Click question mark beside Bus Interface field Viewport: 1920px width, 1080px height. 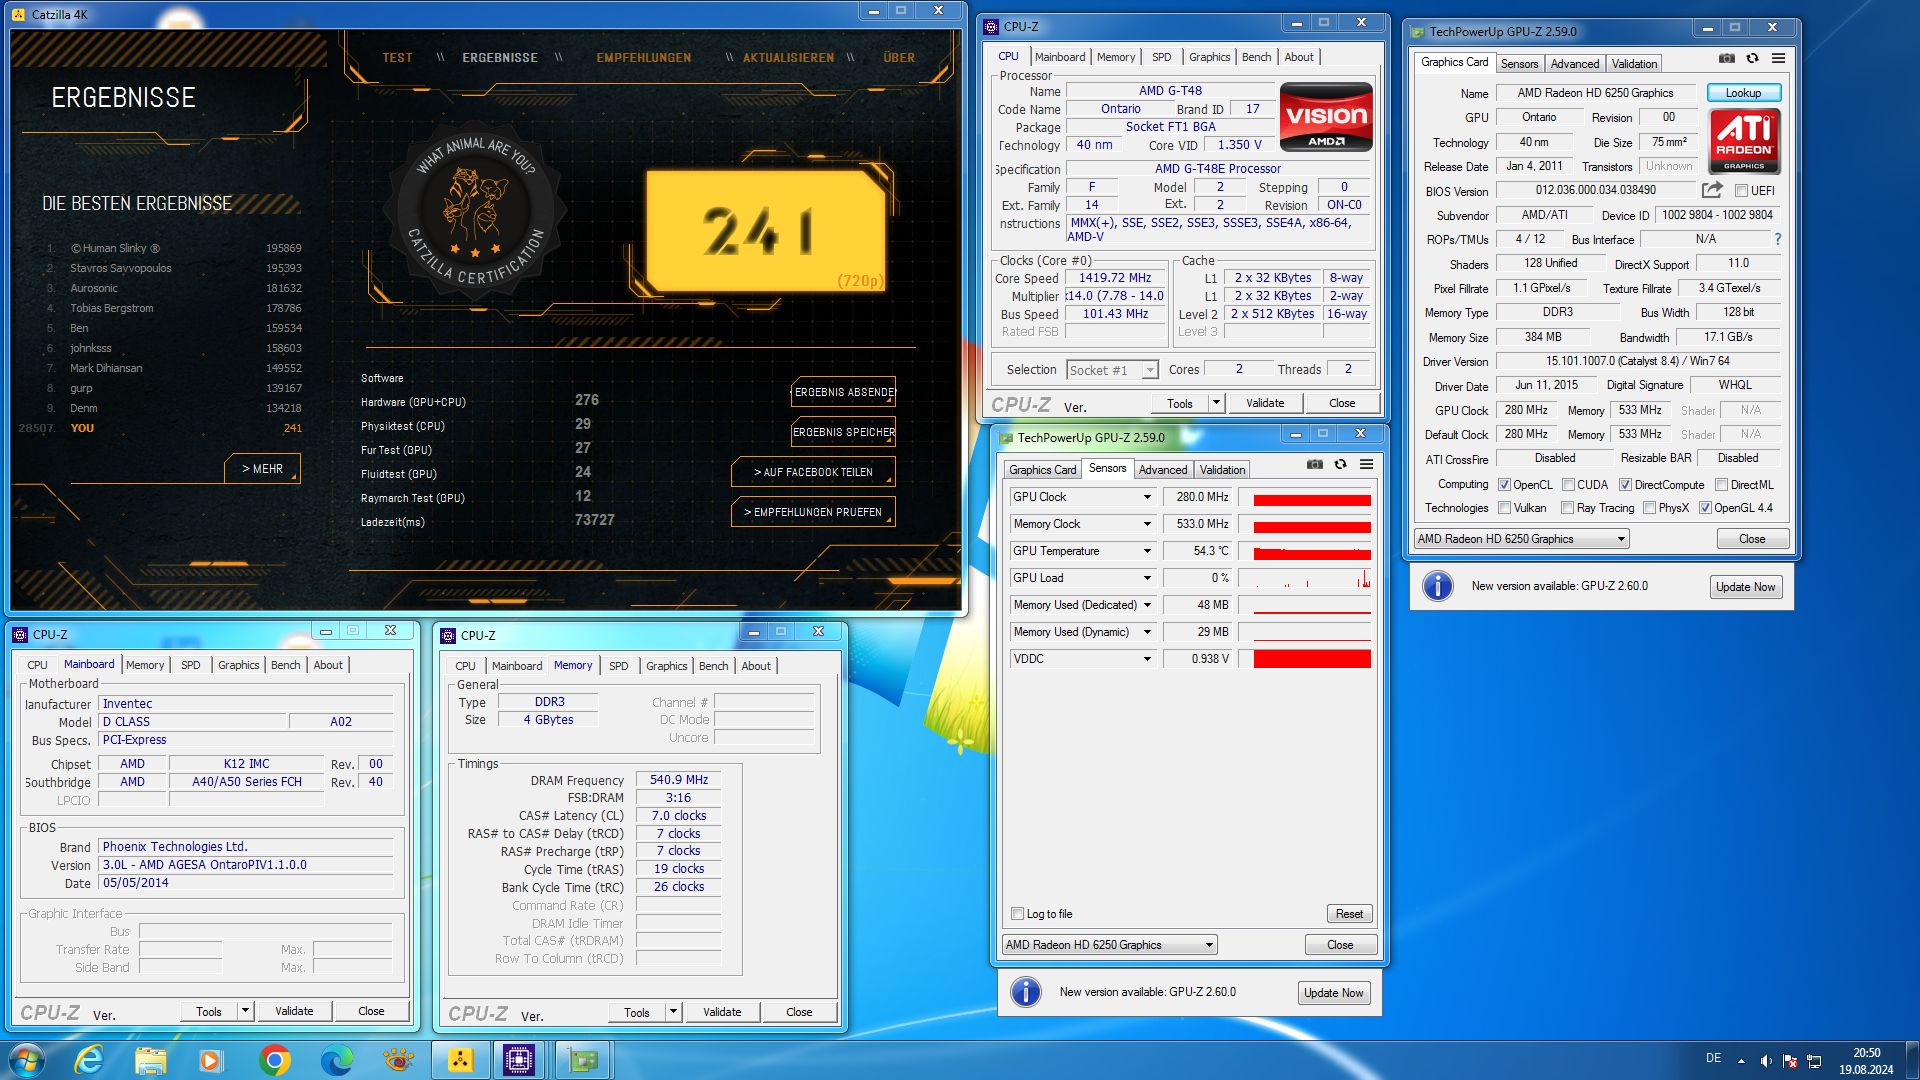click(1777, 239)
